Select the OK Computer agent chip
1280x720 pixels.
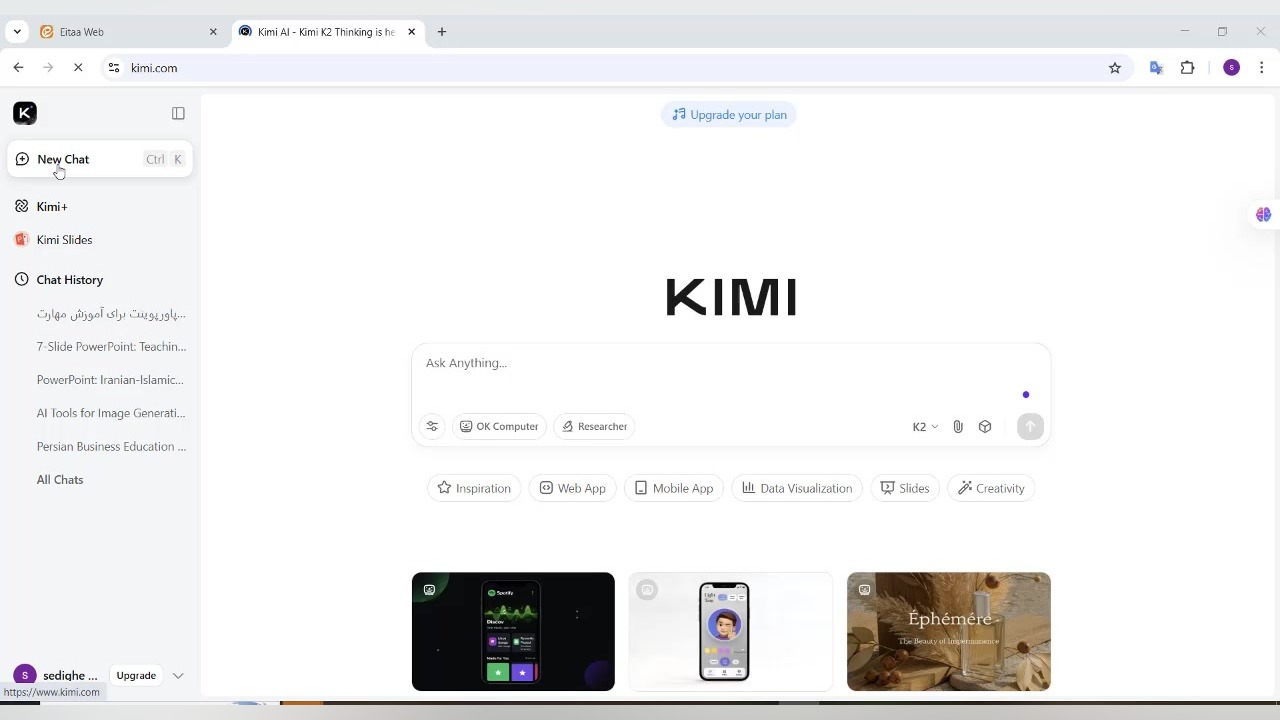click(x=499, y=426)
